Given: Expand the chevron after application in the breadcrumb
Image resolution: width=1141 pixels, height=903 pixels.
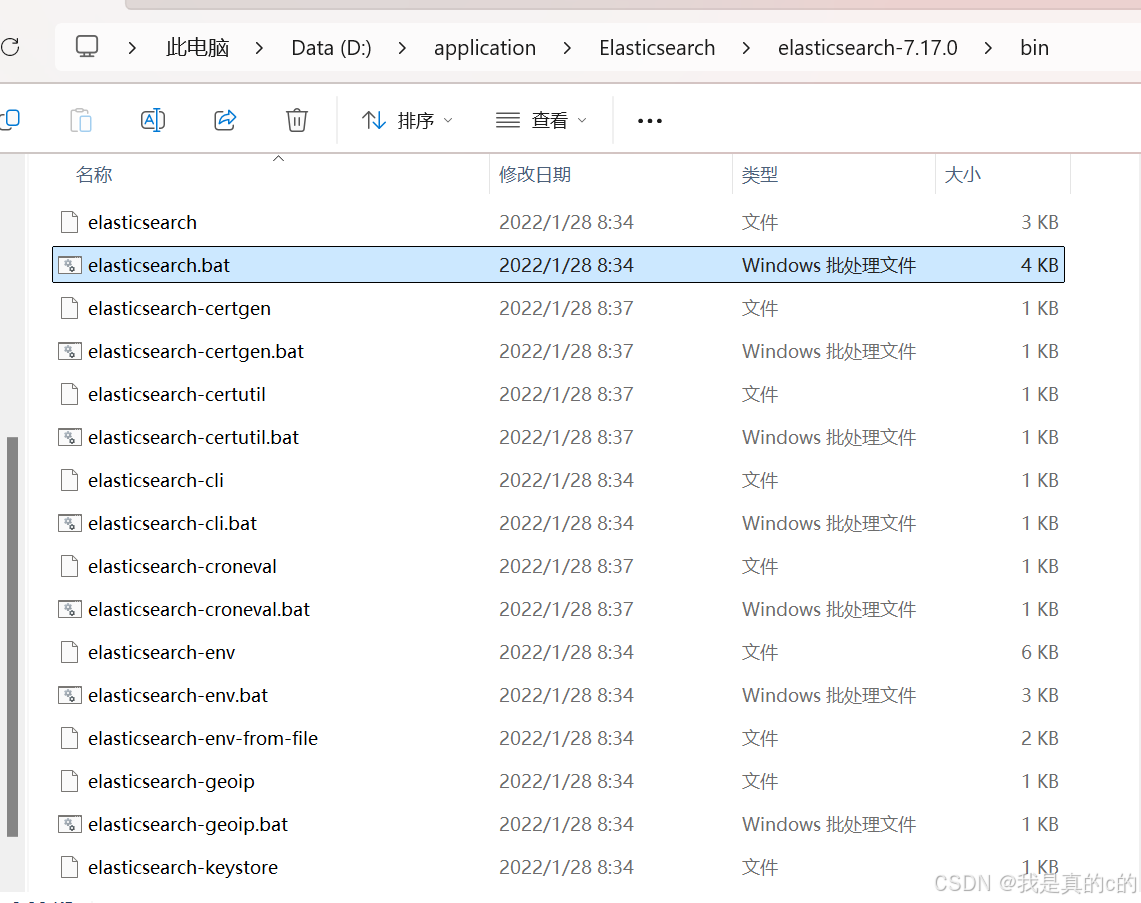Looking at the screenshot, I should pyautogui.click(x=567, y=48).
